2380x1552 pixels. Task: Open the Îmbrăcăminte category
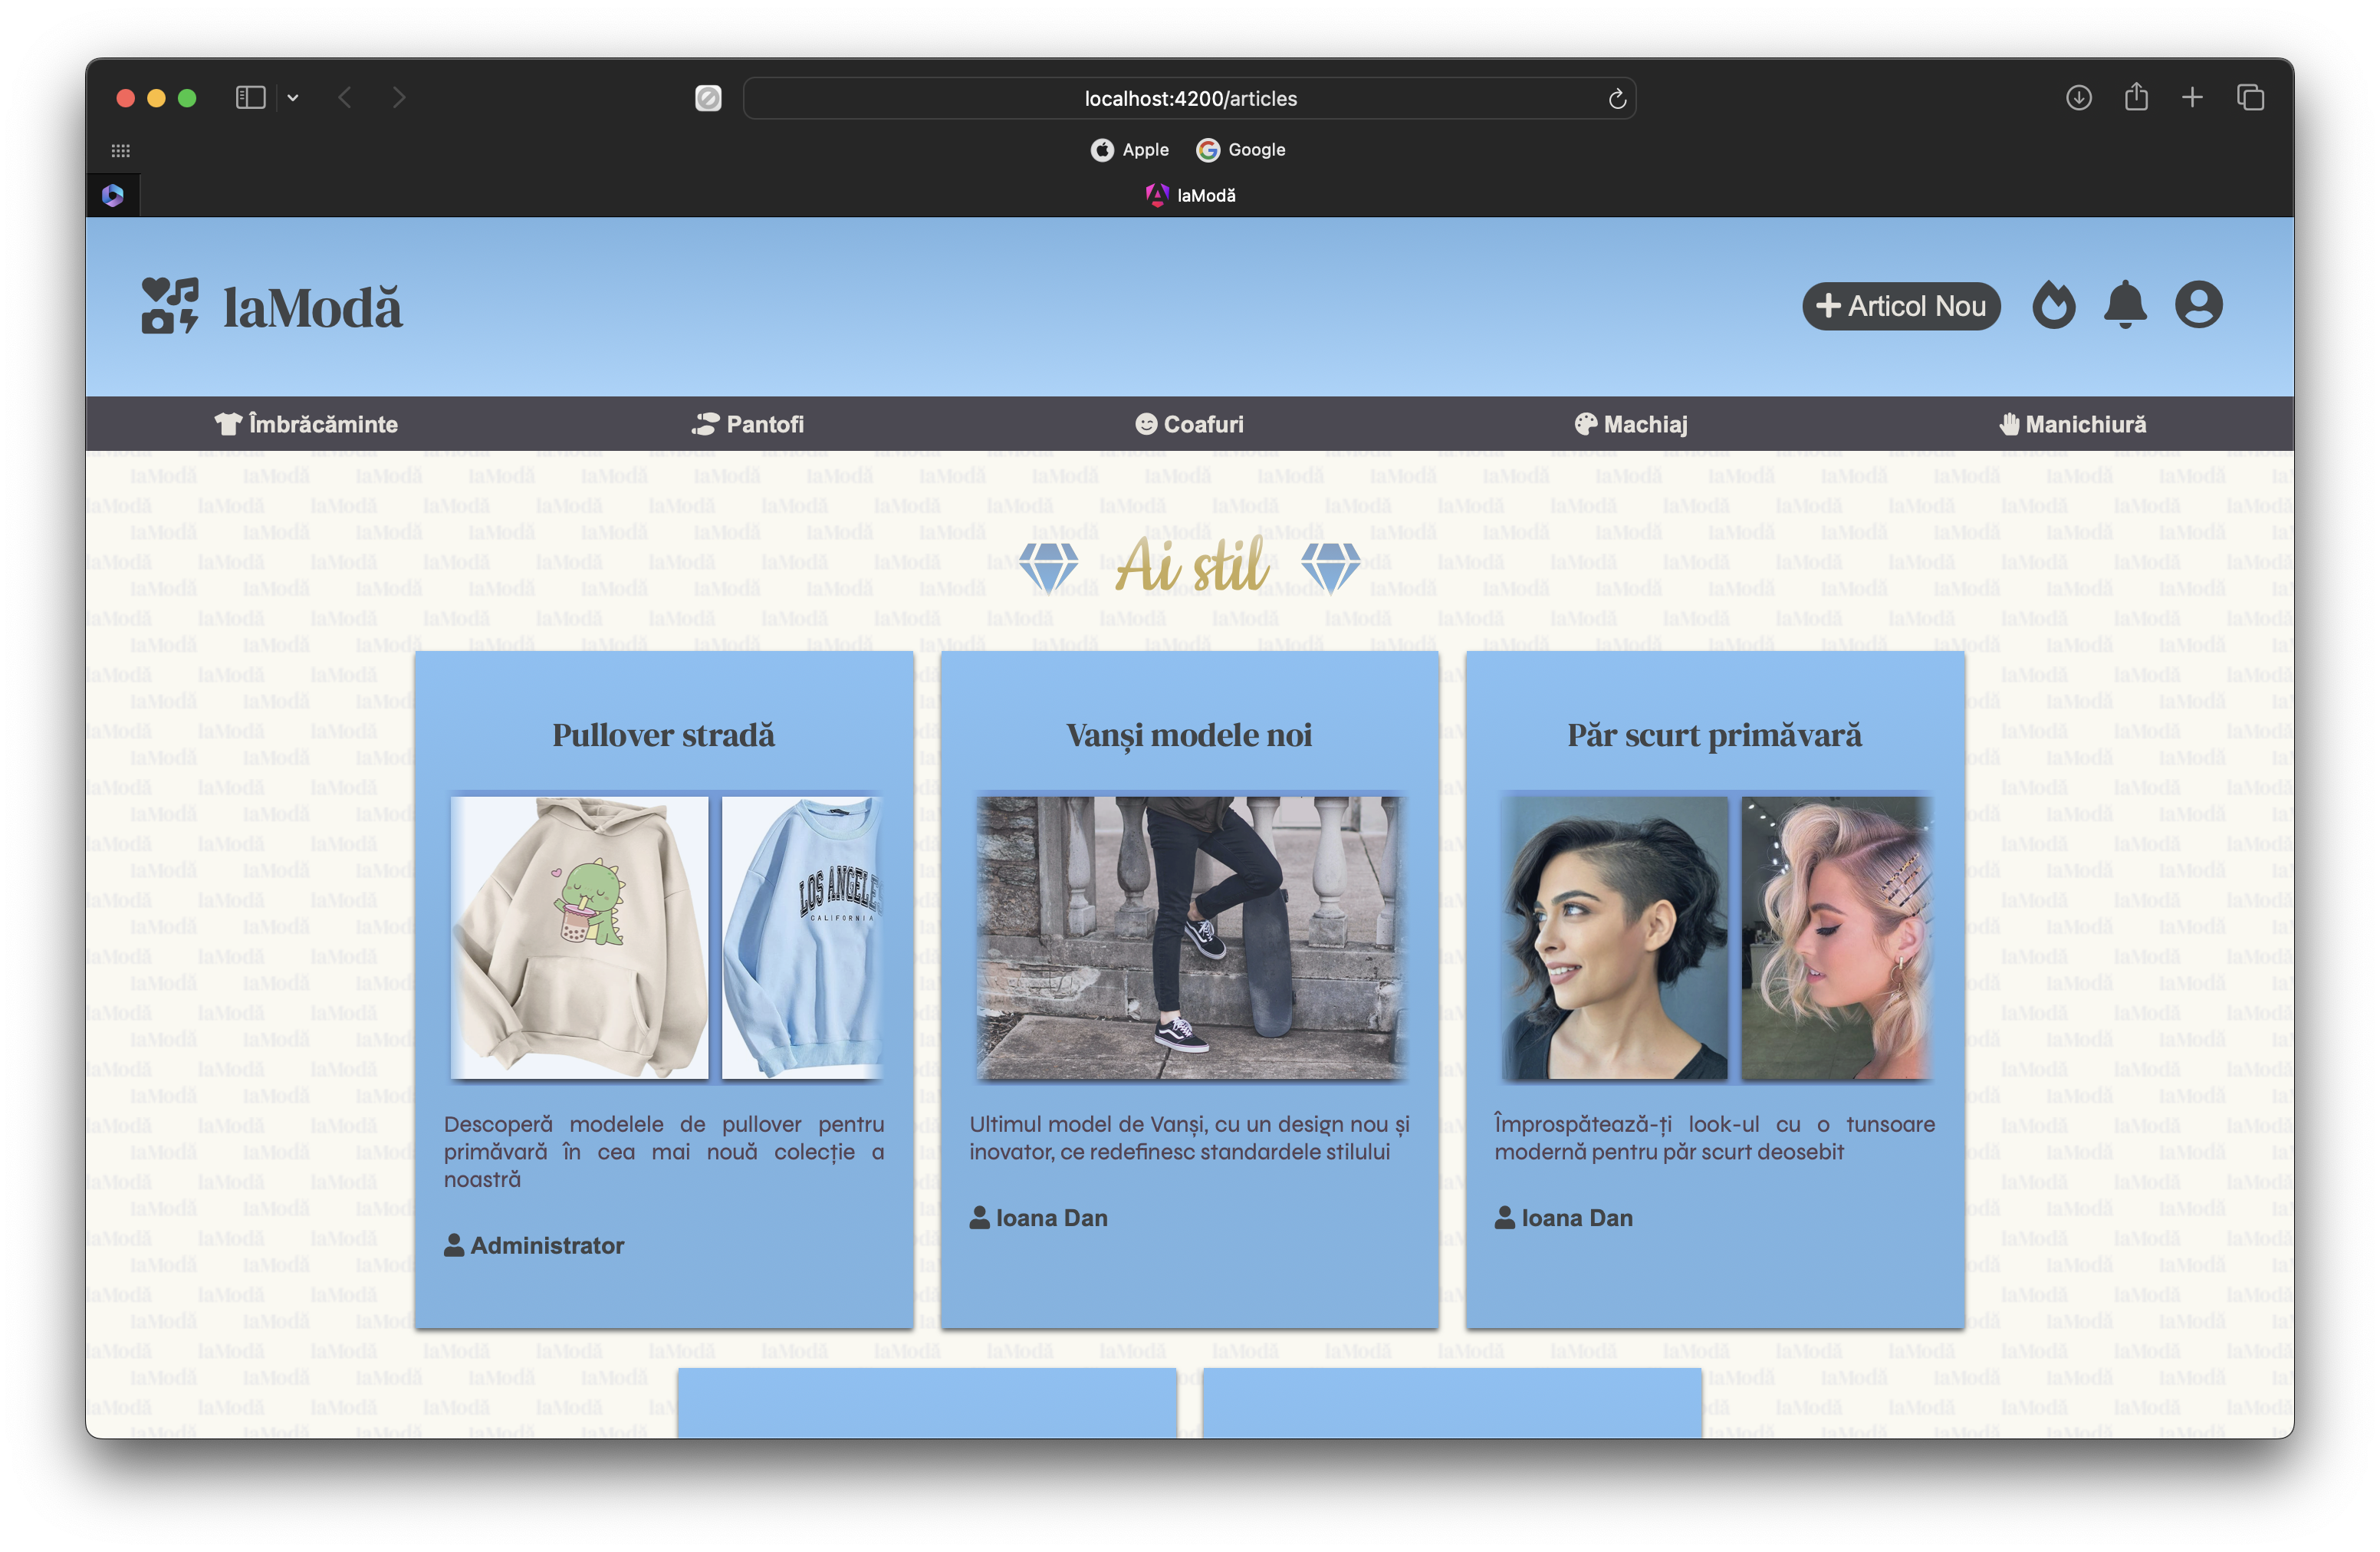pos(306,424)
